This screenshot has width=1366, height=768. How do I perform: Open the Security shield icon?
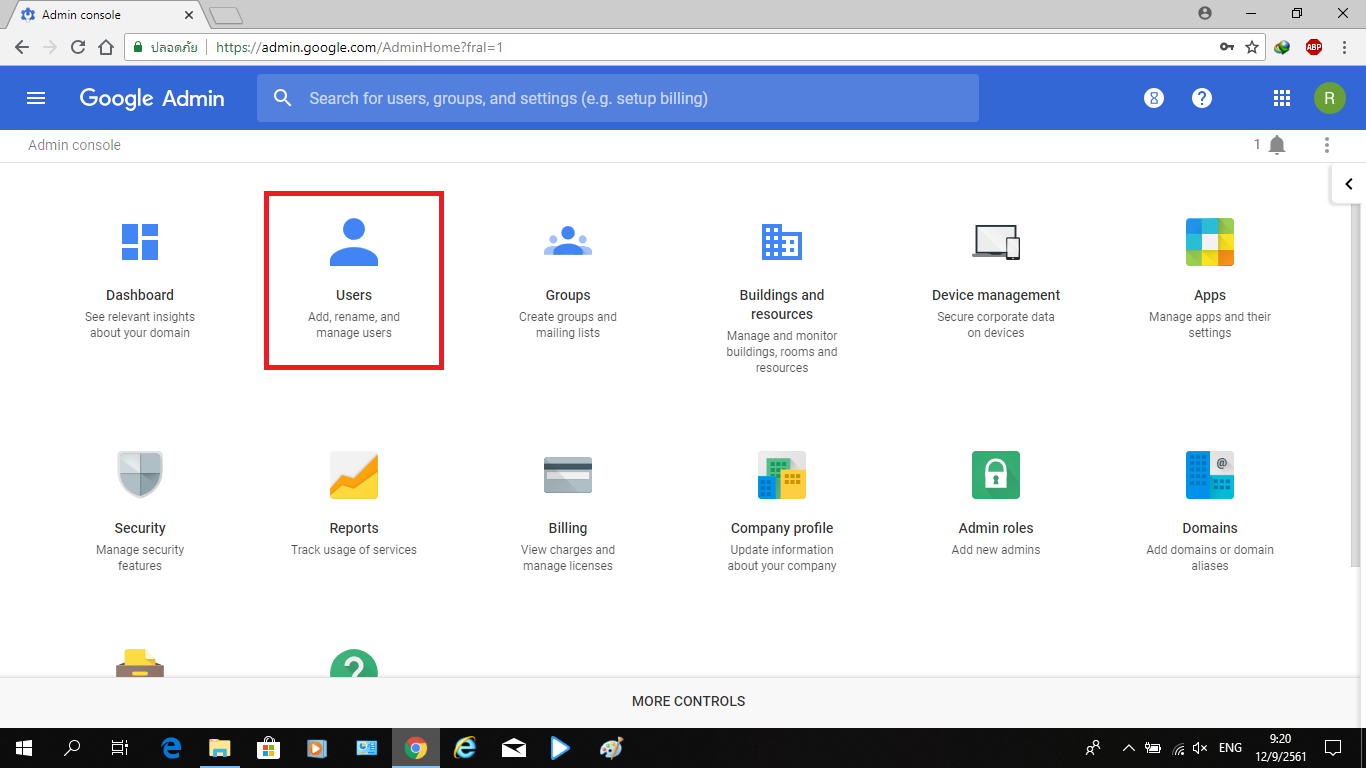[x=140, y=475]
